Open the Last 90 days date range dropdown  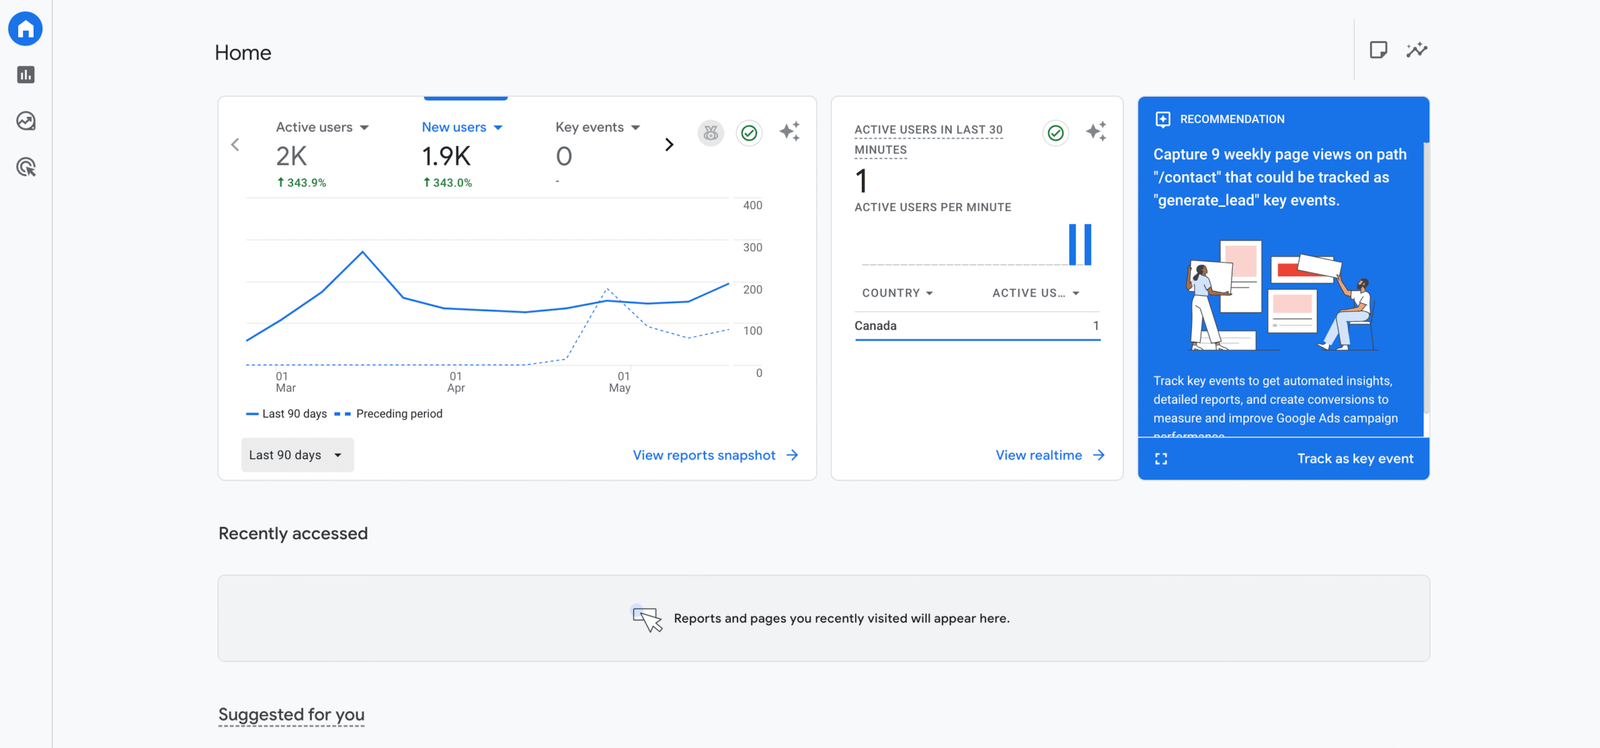click(297, 455)
